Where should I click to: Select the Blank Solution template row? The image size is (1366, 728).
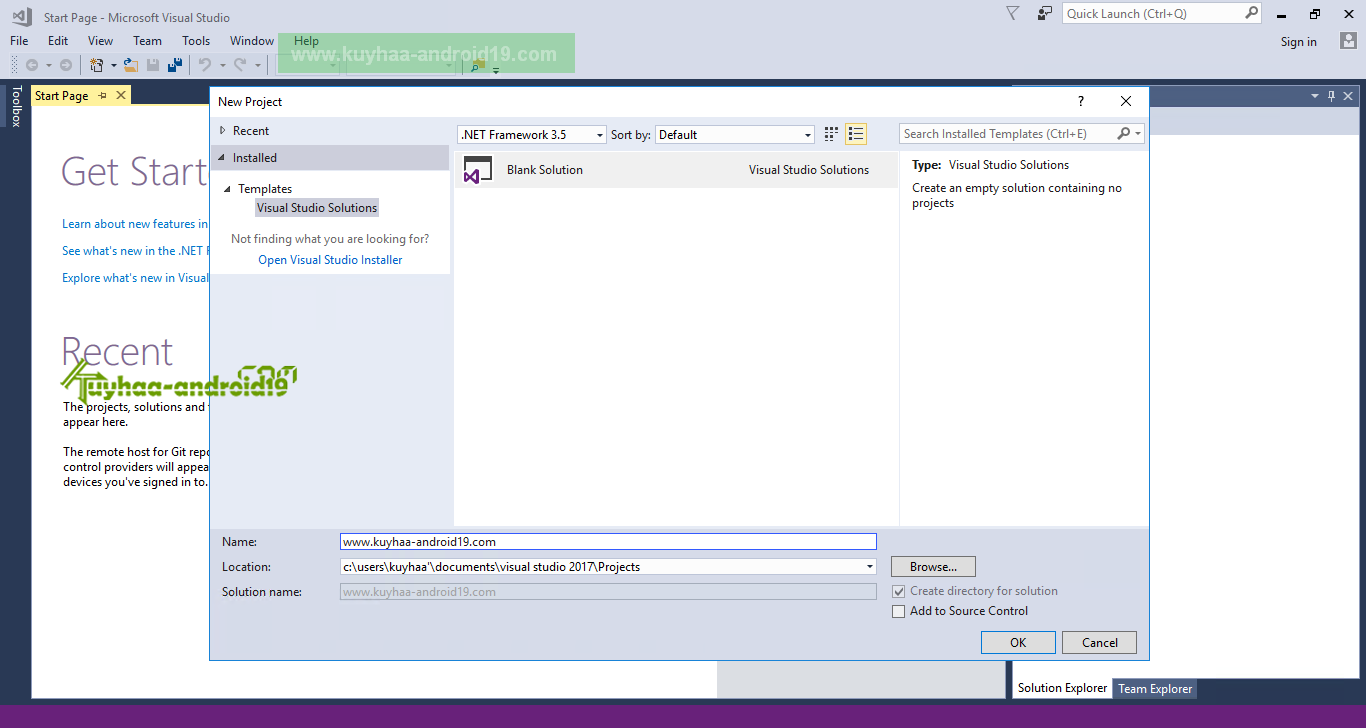[676, 170]
